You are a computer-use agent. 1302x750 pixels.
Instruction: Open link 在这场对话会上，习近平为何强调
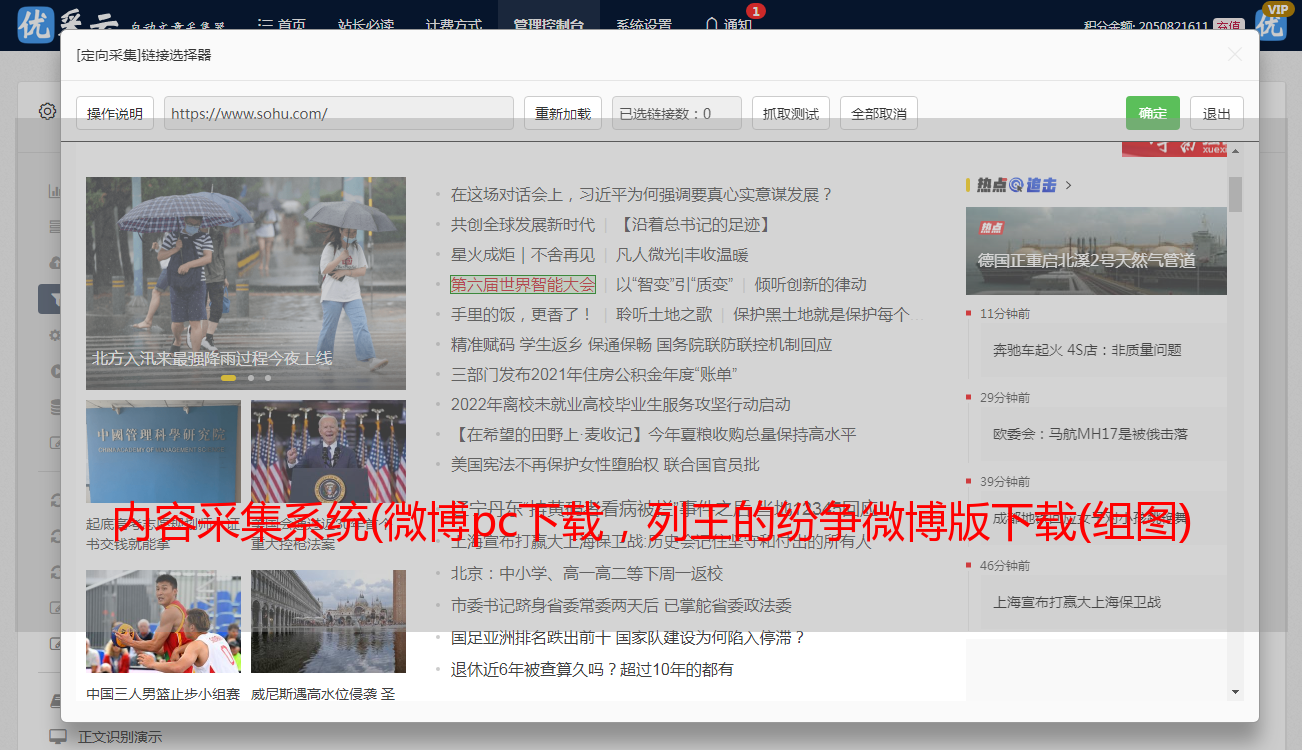tap(641, 194)
